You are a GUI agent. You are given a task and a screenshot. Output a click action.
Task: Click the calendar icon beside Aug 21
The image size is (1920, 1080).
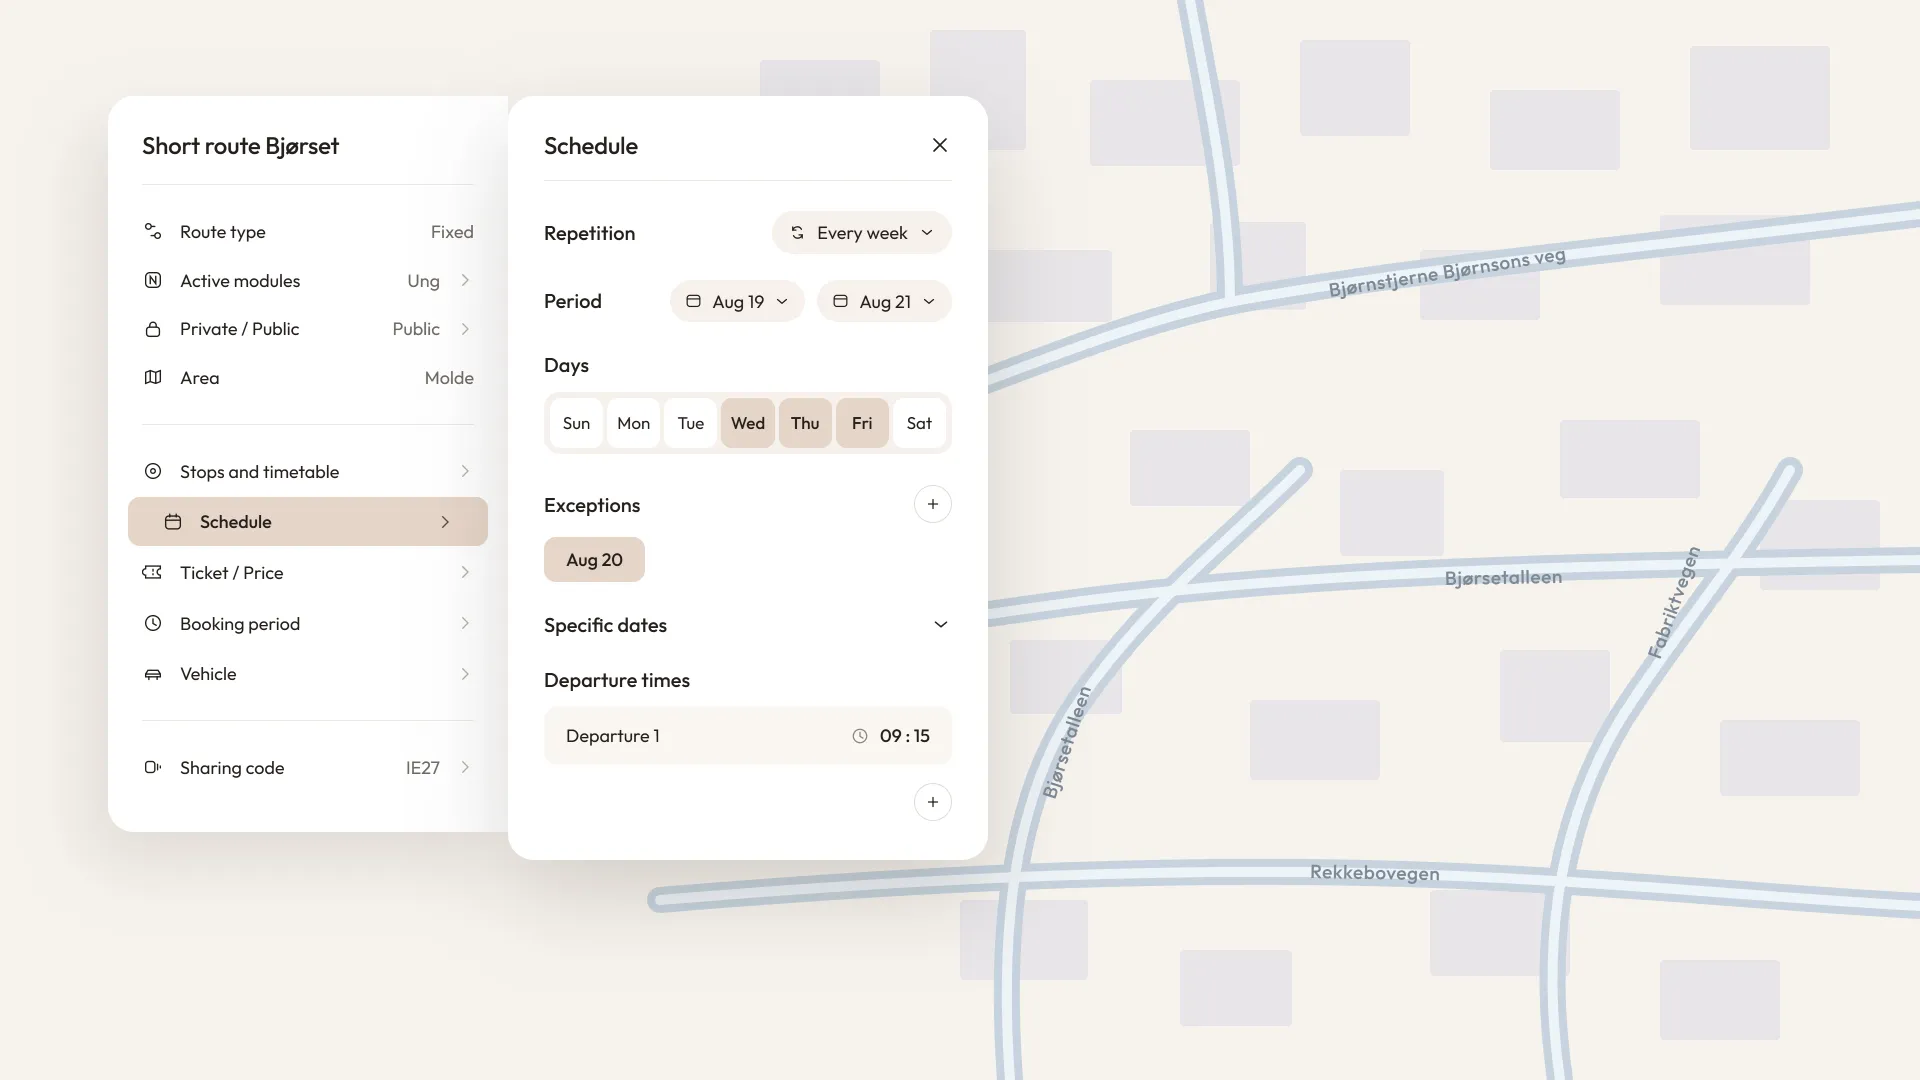tap(841, 301)
